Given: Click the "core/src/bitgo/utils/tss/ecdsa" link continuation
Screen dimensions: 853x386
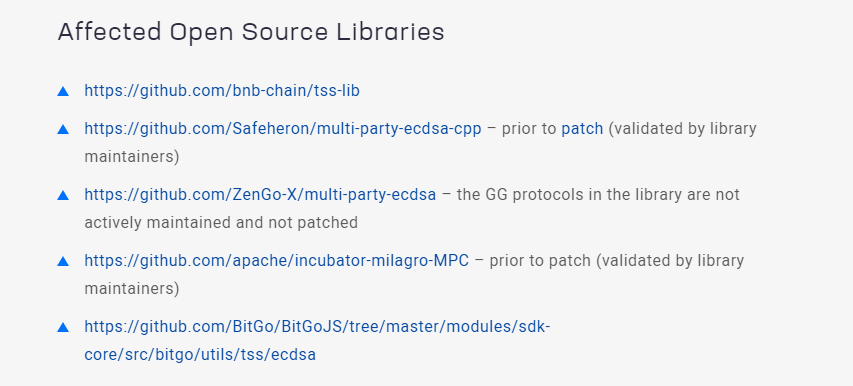Looking at the screenshot, I should (x=200, y=355).
